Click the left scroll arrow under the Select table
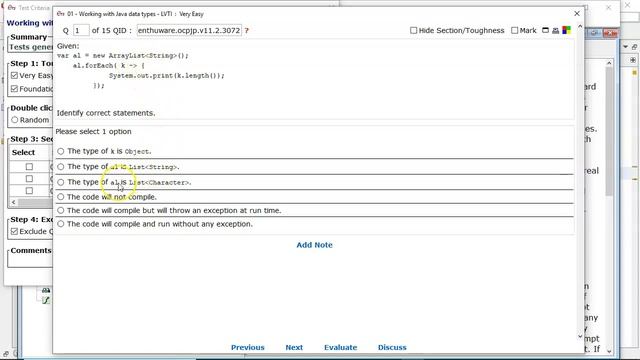Viewport: 640px width, 360px height. (13, 202)
